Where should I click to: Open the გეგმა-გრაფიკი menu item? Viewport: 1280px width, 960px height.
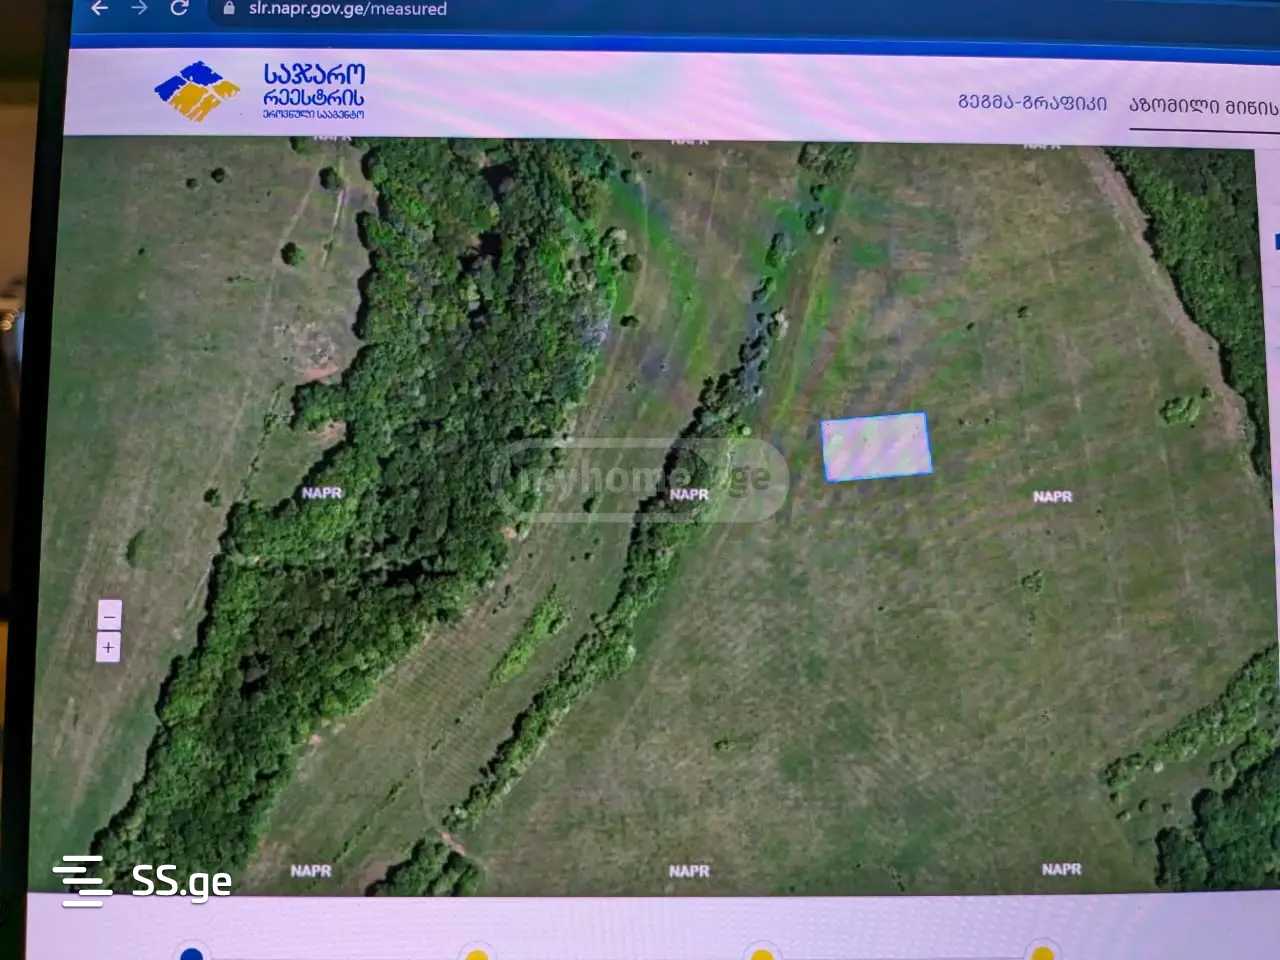(1032, 103)
